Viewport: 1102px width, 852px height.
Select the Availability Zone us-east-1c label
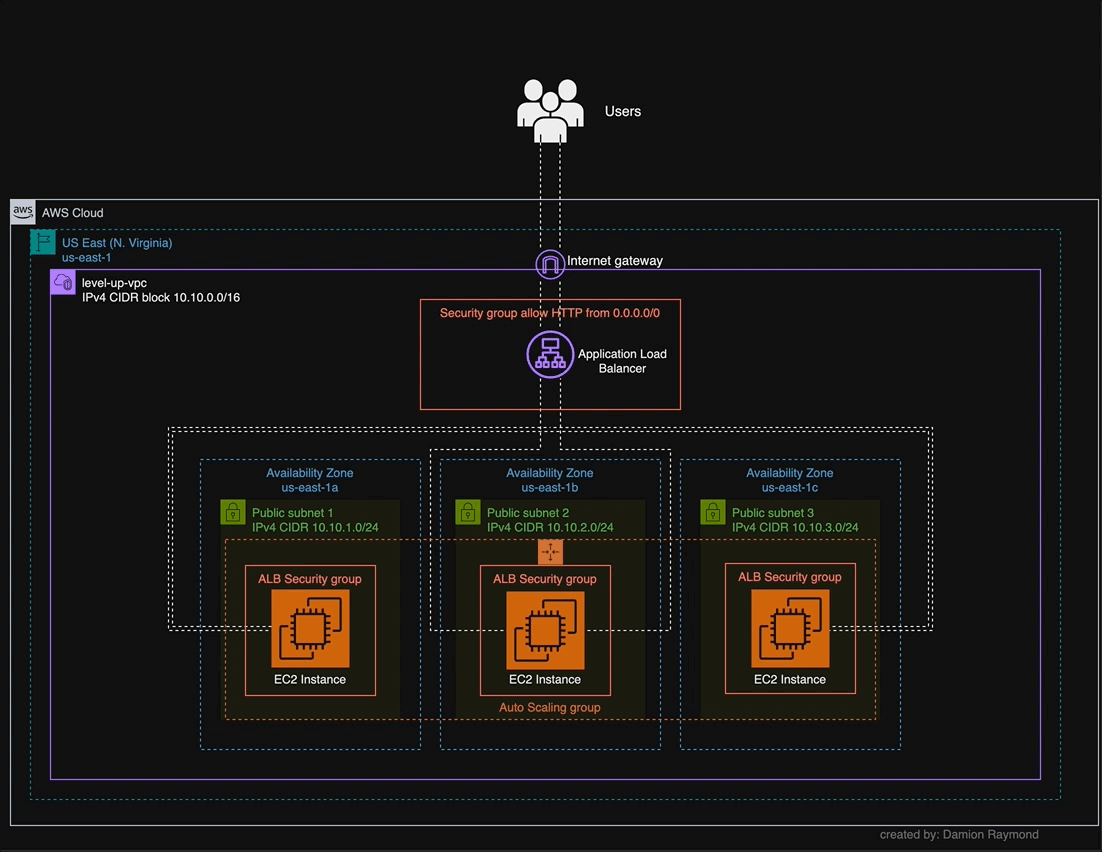[790, 480]
